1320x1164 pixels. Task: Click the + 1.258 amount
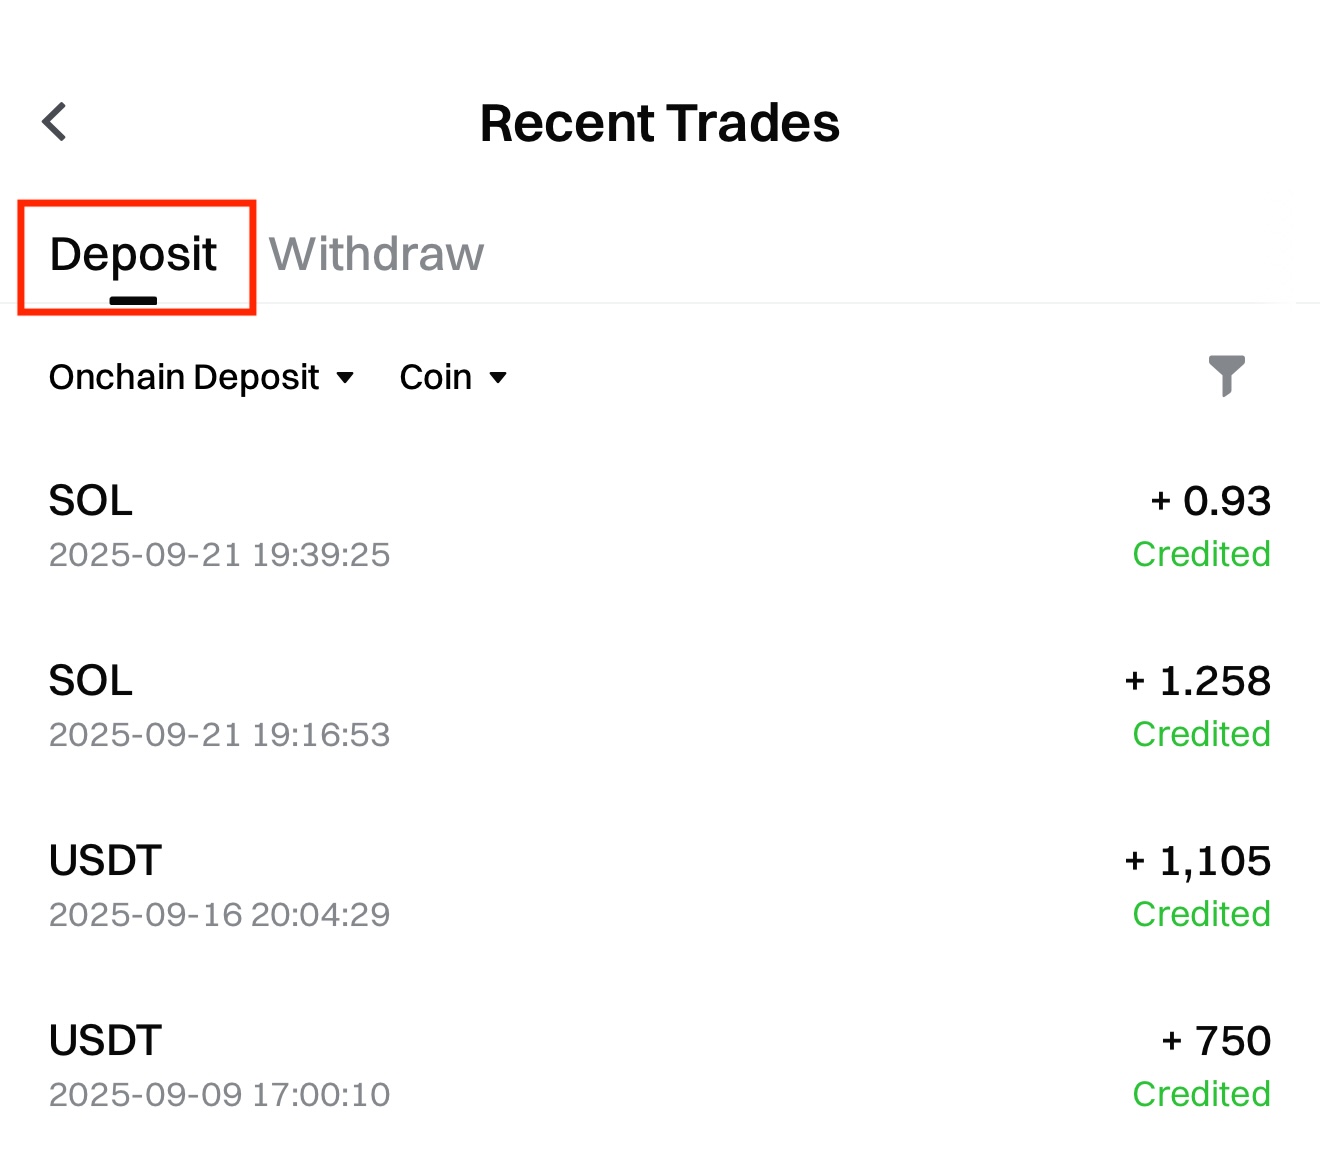click(x=1198, y=681)
